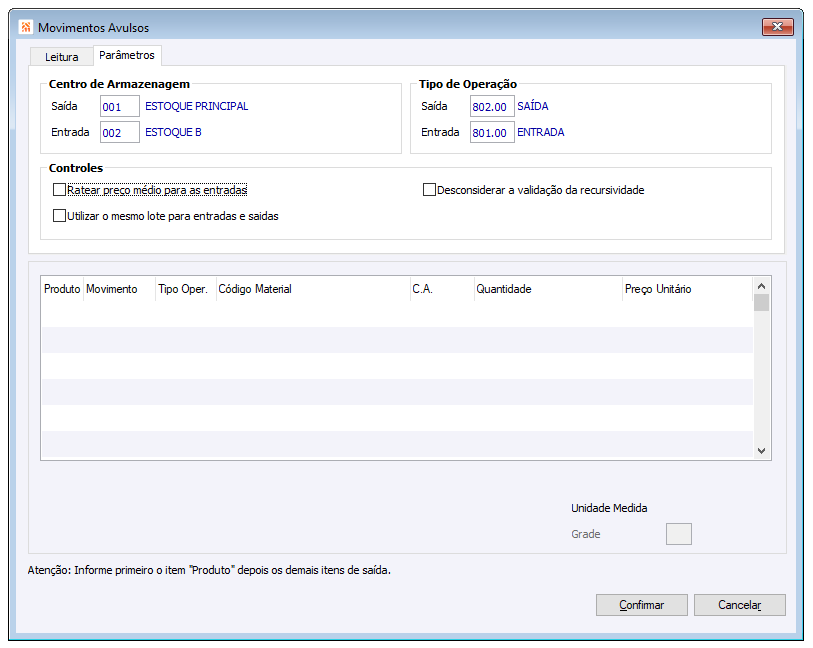Click the Confirmar button
Screen dimensions: 813x648
[642, 605]
